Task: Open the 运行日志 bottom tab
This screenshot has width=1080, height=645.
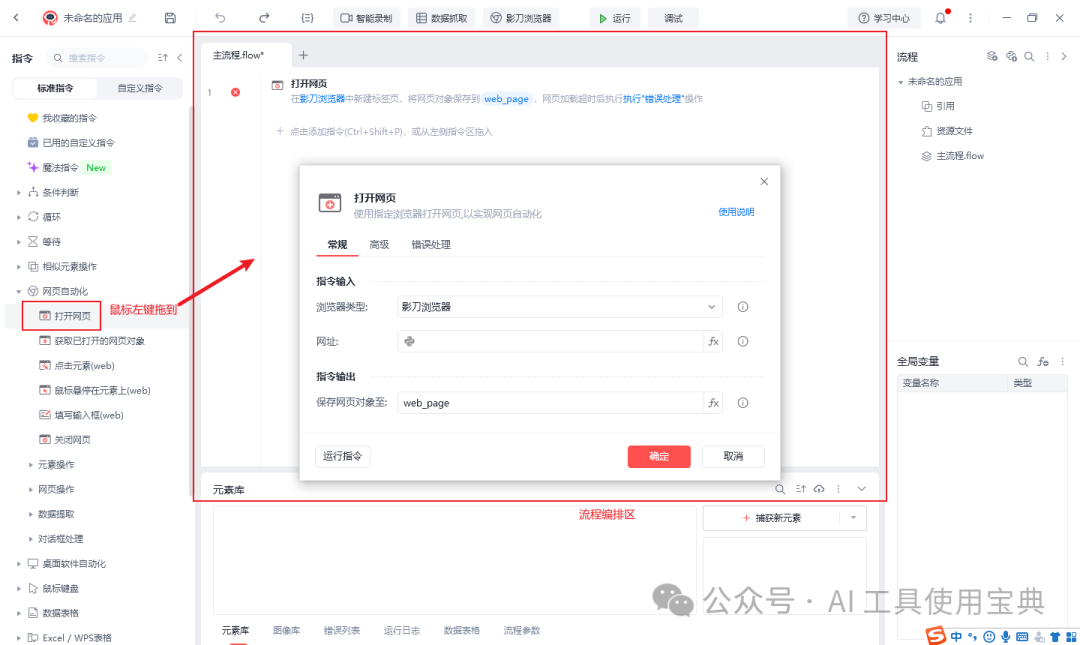Action: coord(402,631)
